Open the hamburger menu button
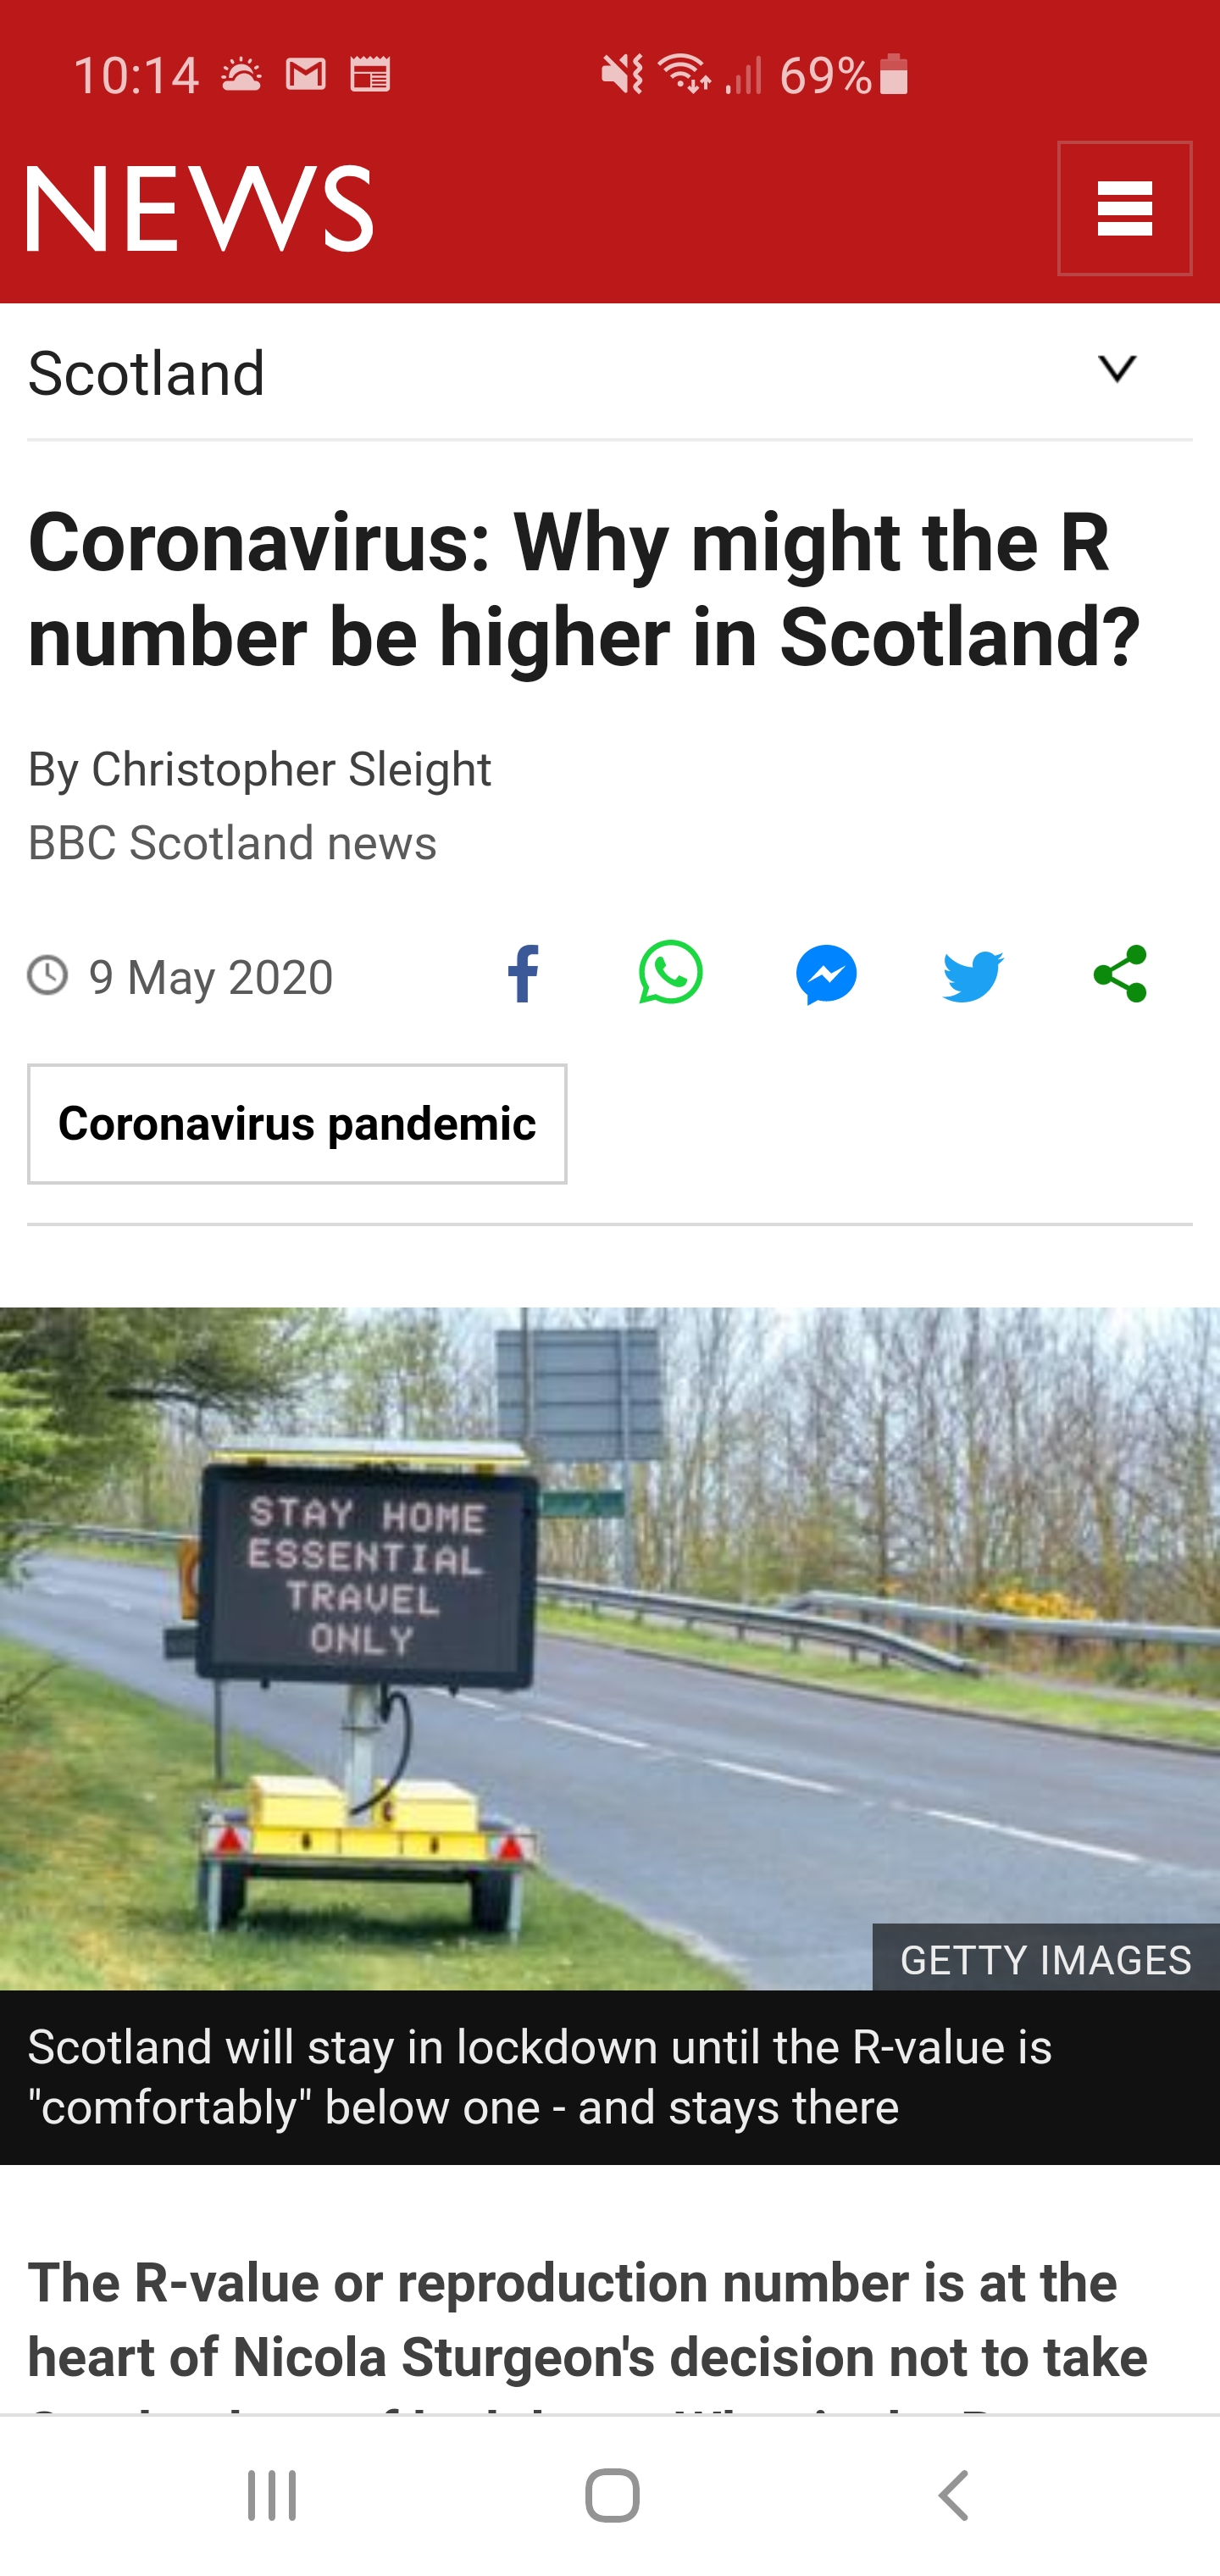The height and width of the screenshot is (2576, 1220). tap(1124, 208)
